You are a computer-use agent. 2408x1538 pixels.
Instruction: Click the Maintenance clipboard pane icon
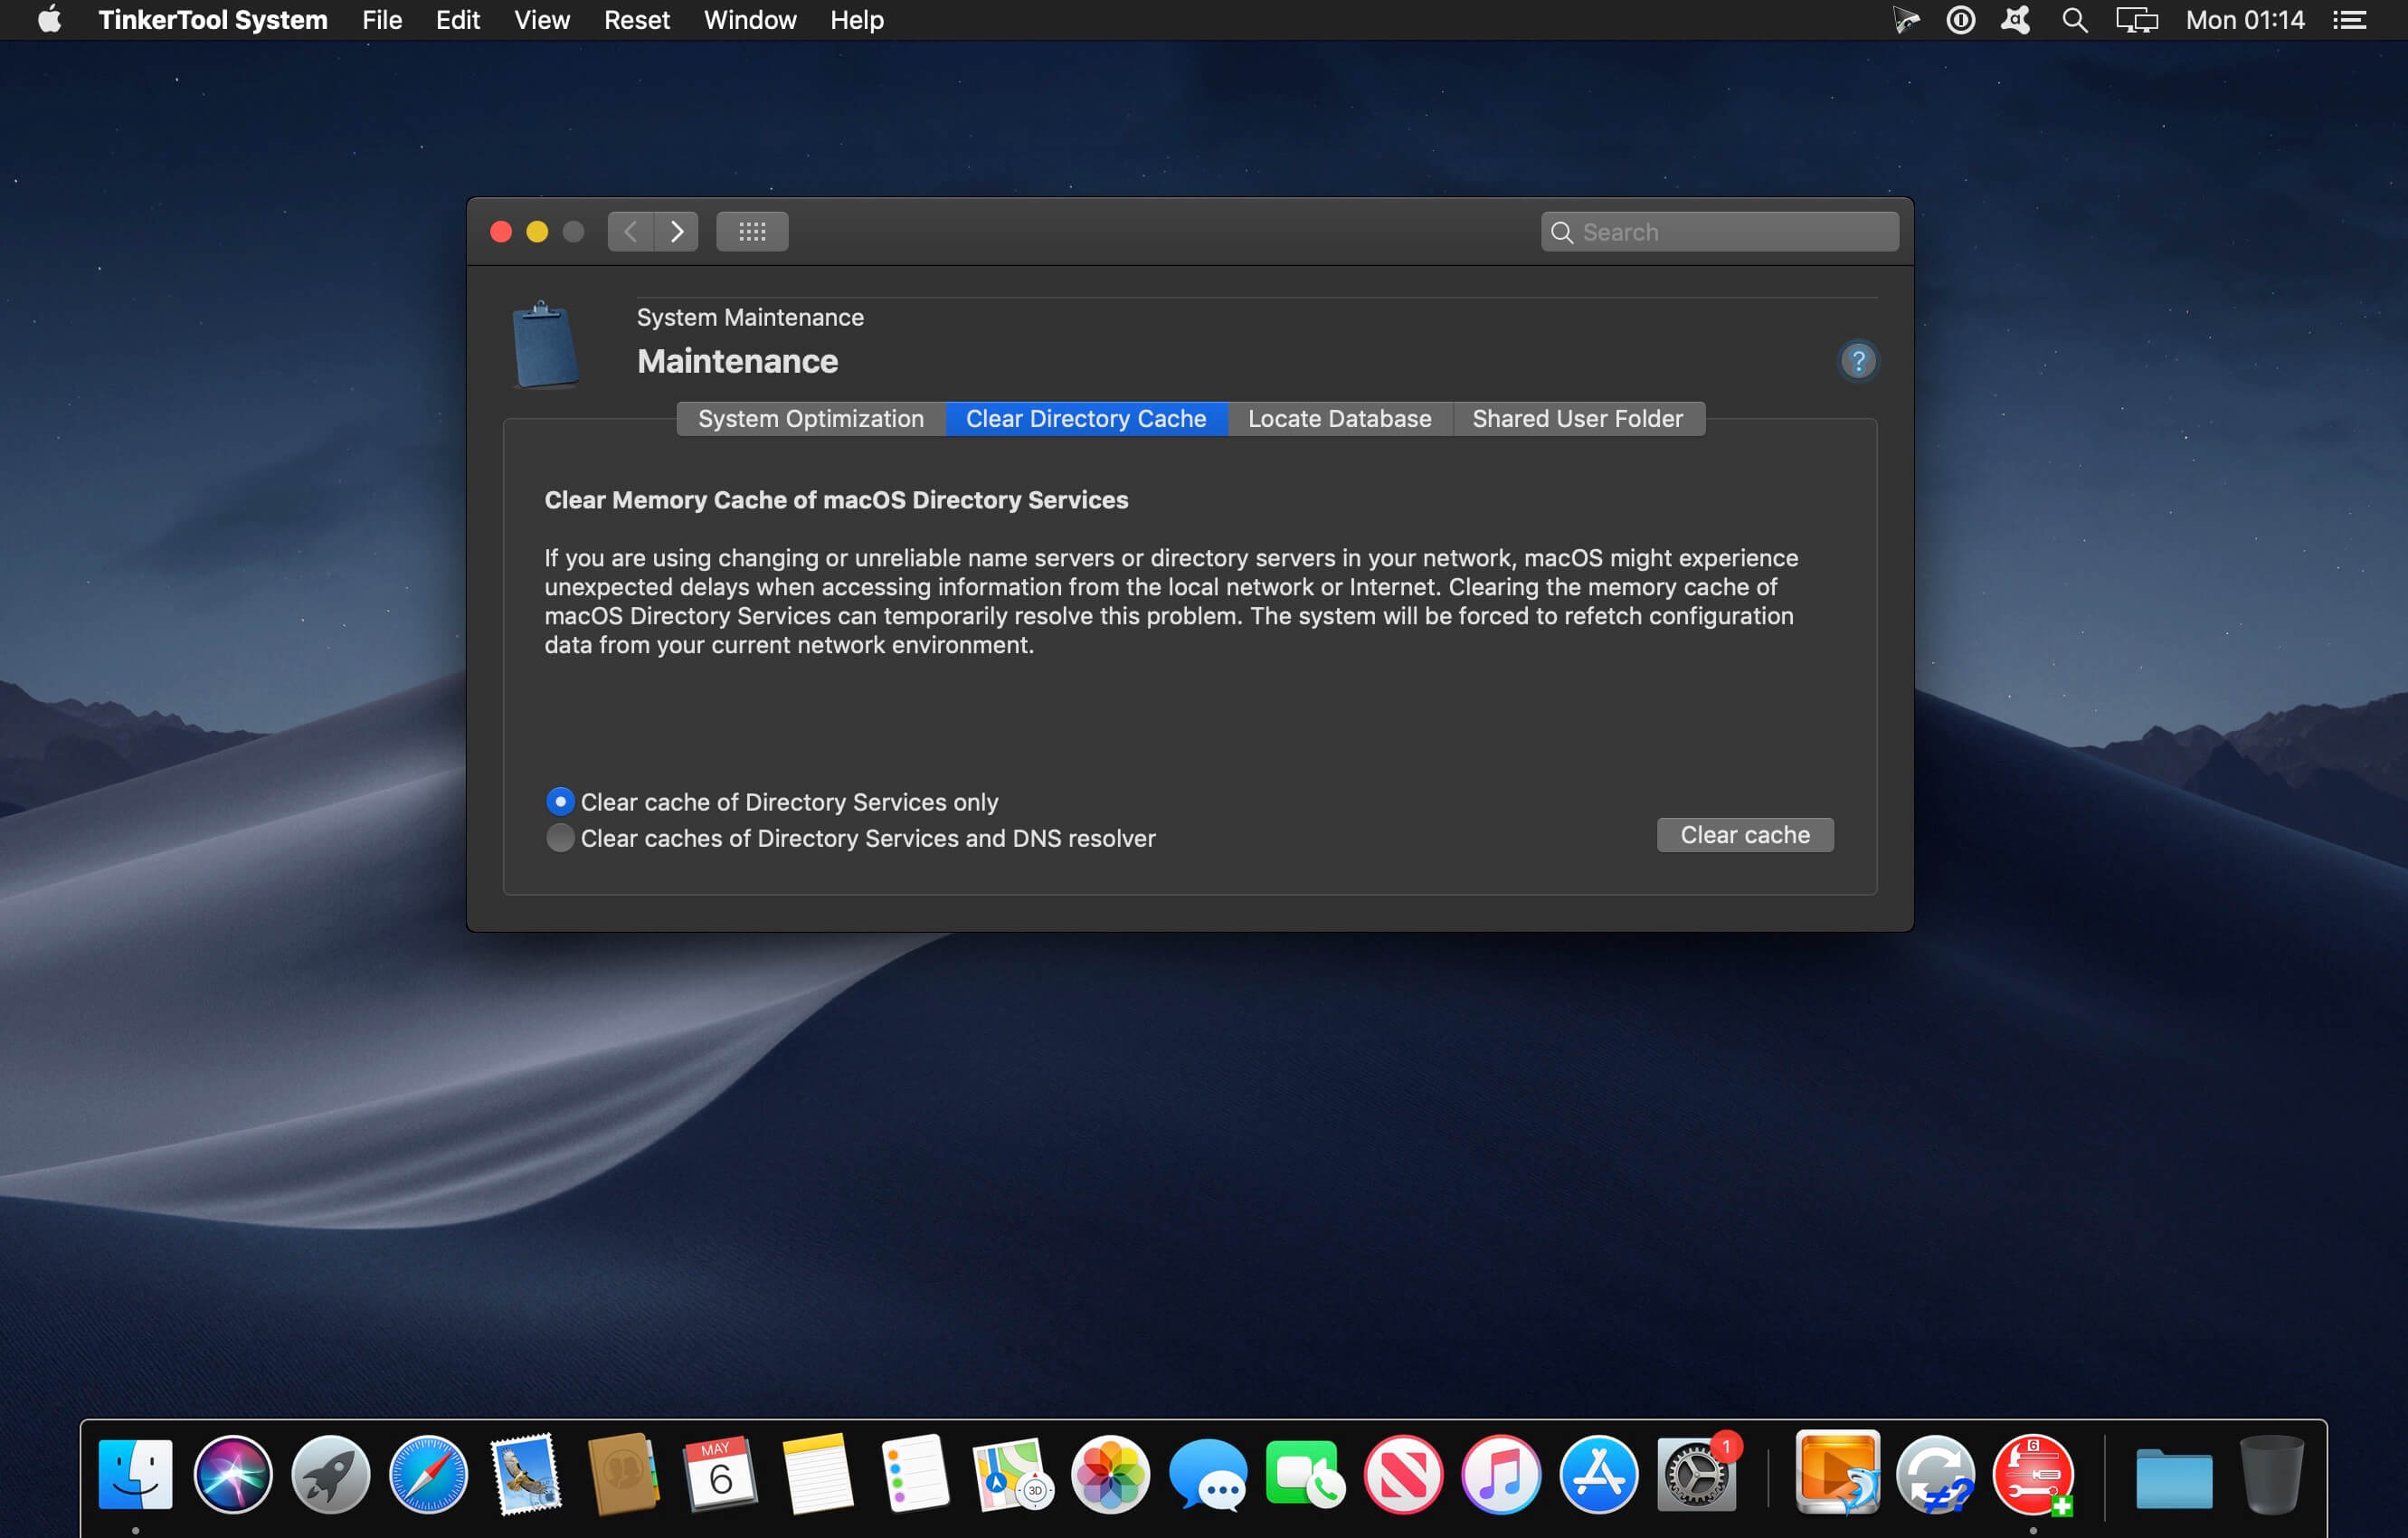pos(545,345)
